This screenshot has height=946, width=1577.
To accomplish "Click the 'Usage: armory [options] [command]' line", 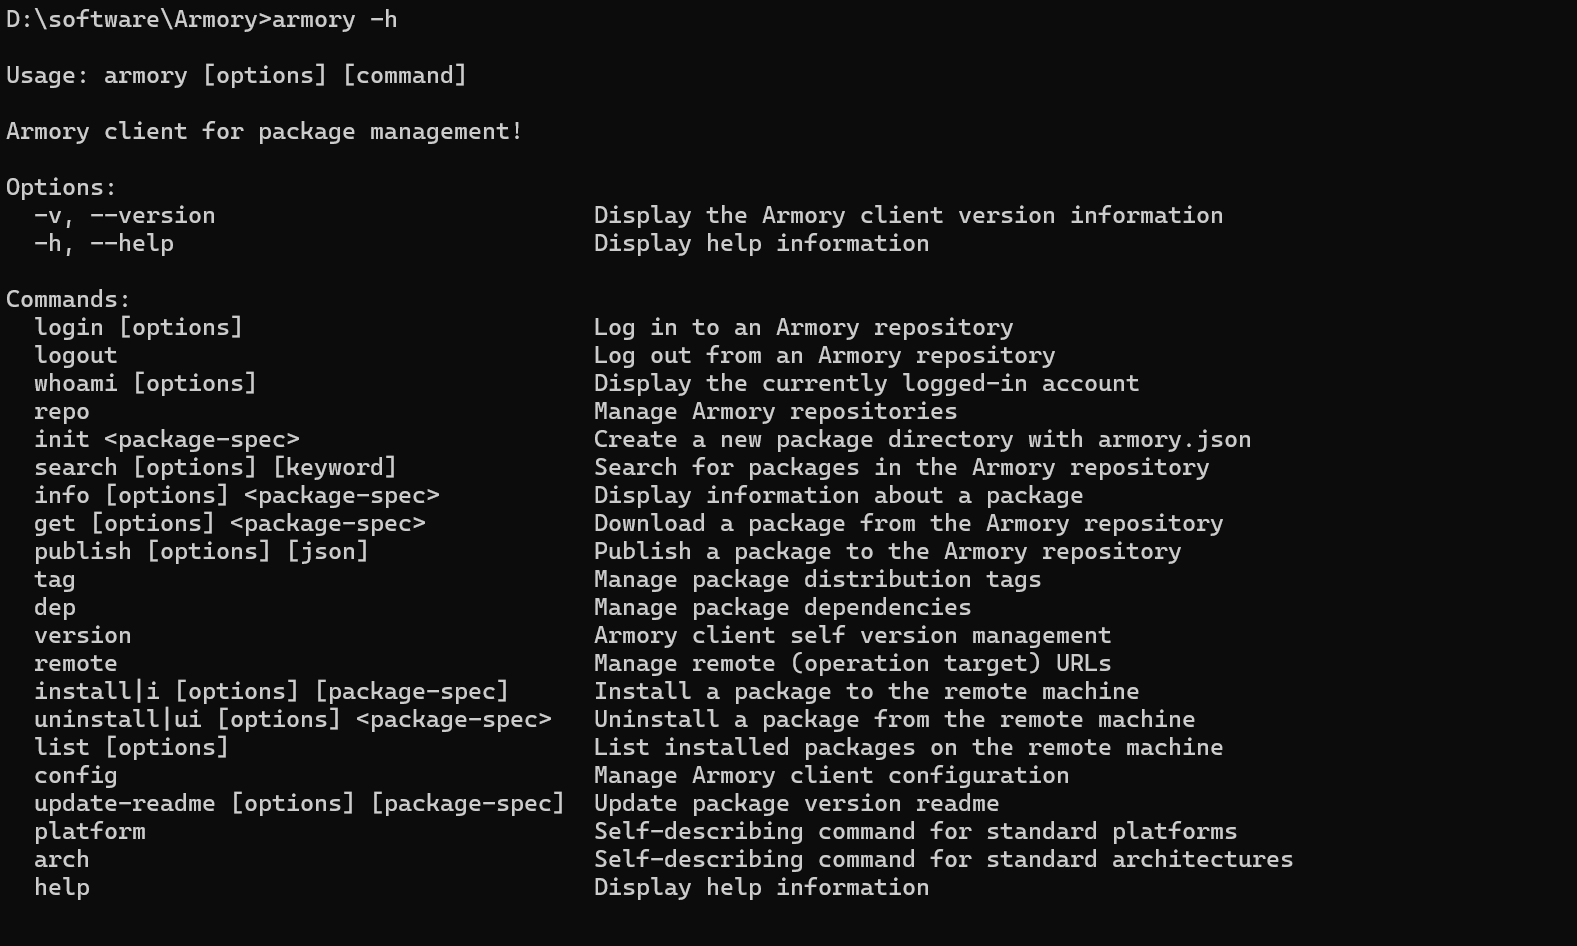I will point(236,76).
